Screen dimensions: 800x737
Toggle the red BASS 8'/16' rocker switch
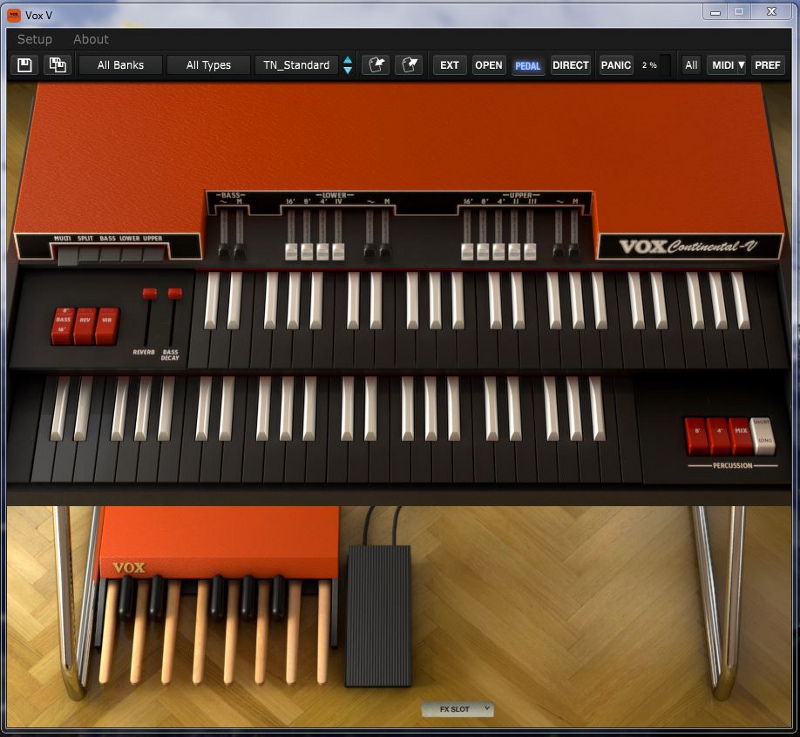[x=63, y=325]
